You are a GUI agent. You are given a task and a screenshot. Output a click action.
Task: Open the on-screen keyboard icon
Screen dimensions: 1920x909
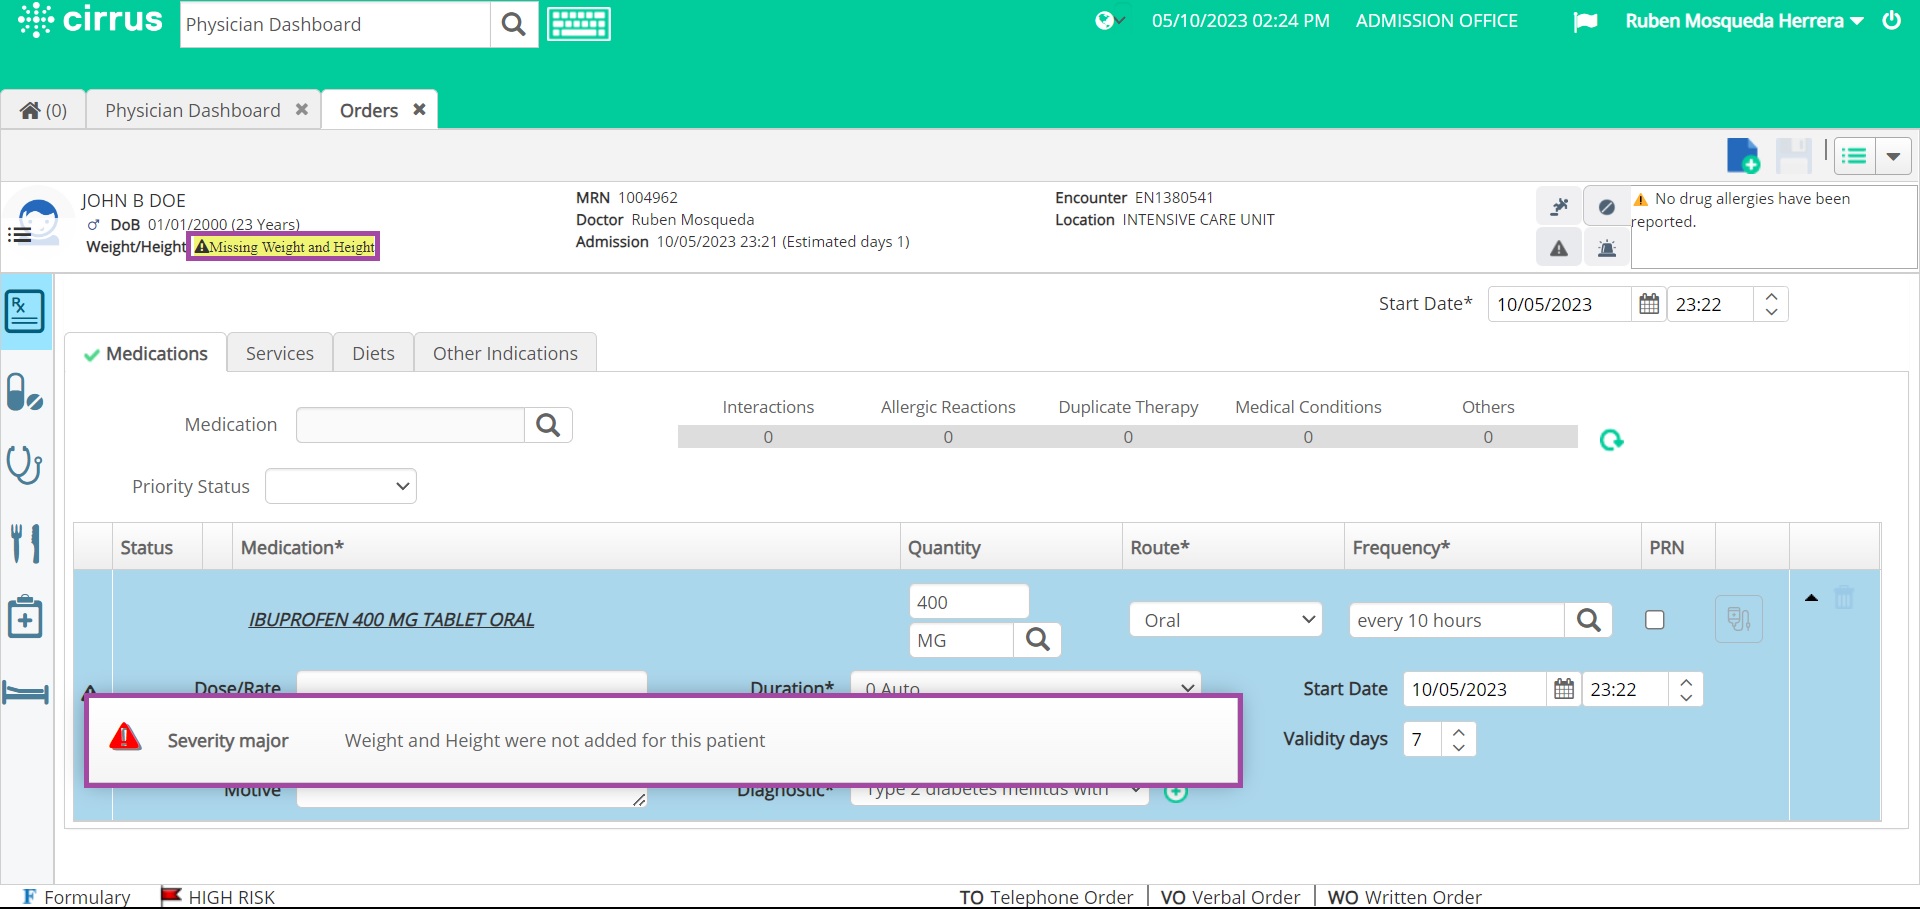(578, 23)
